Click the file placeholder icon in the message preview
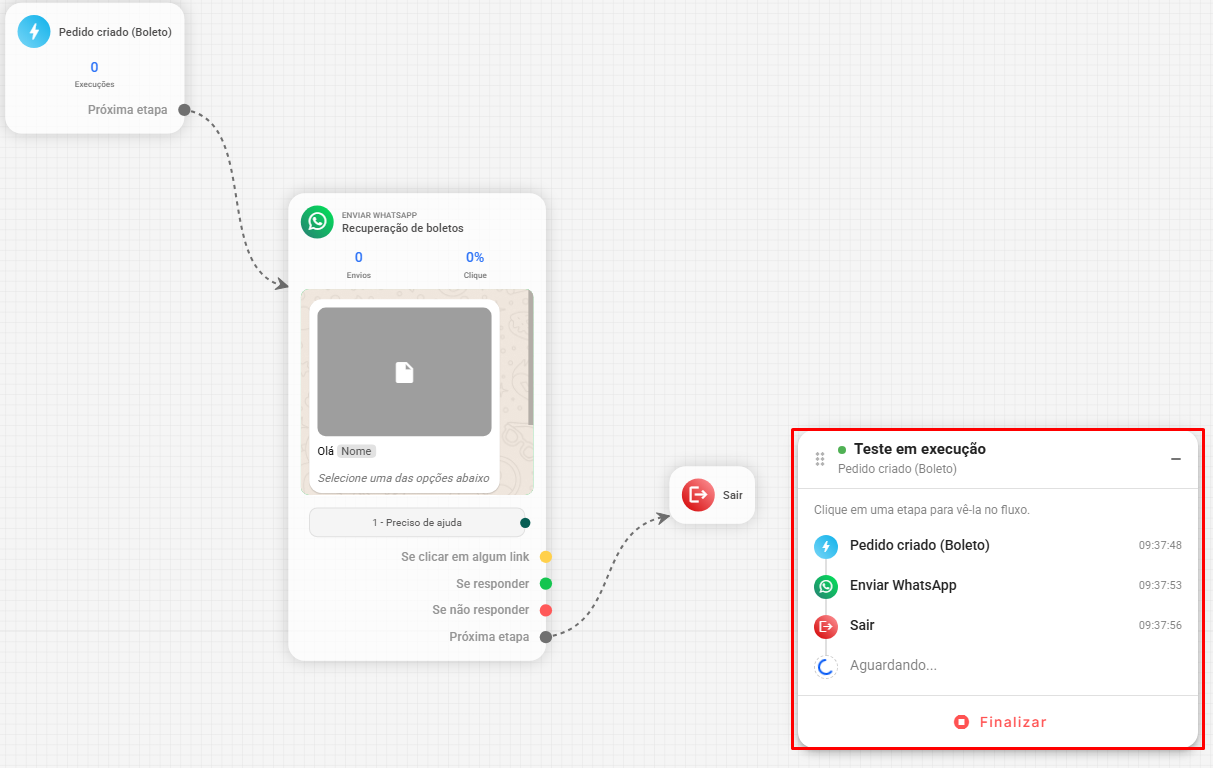The image size is (1213, 768). point(404,372)
